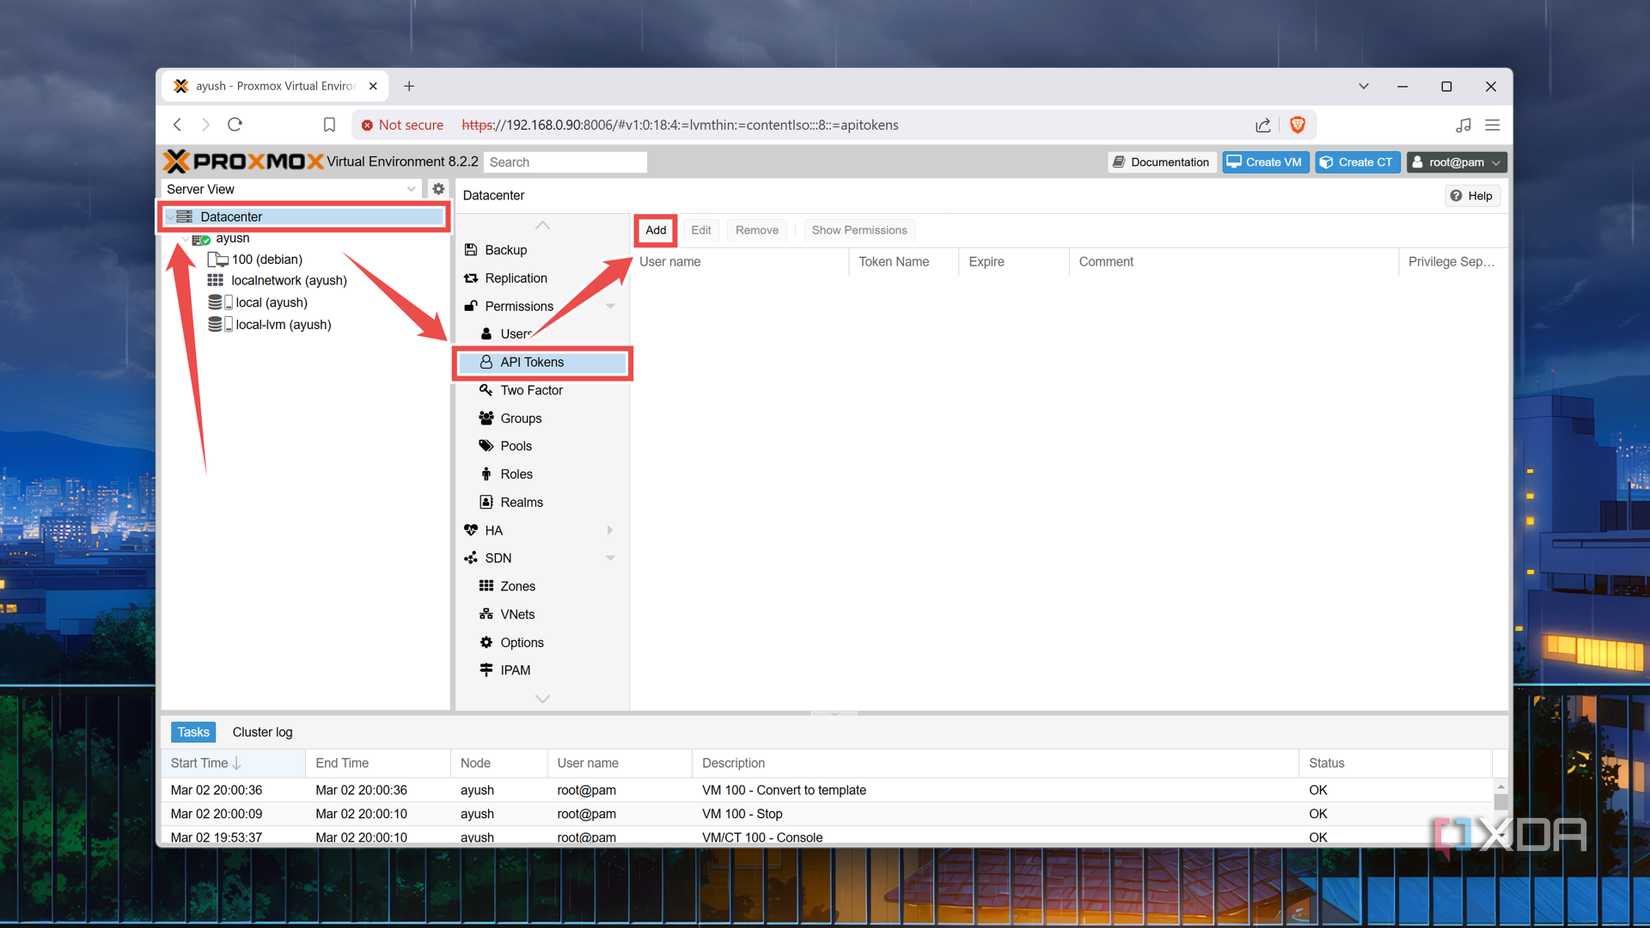Expand the Server View dropdown
This screenshot has width=1650, height=928.
point(411,188)
